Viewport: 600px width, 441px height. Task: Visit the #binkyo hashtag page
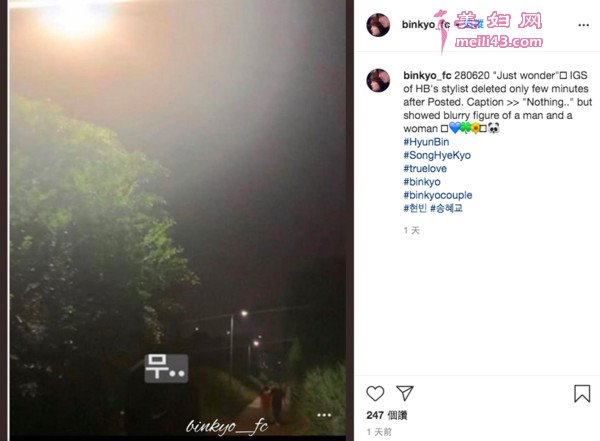pyautogui.click(x=422, y=182)
